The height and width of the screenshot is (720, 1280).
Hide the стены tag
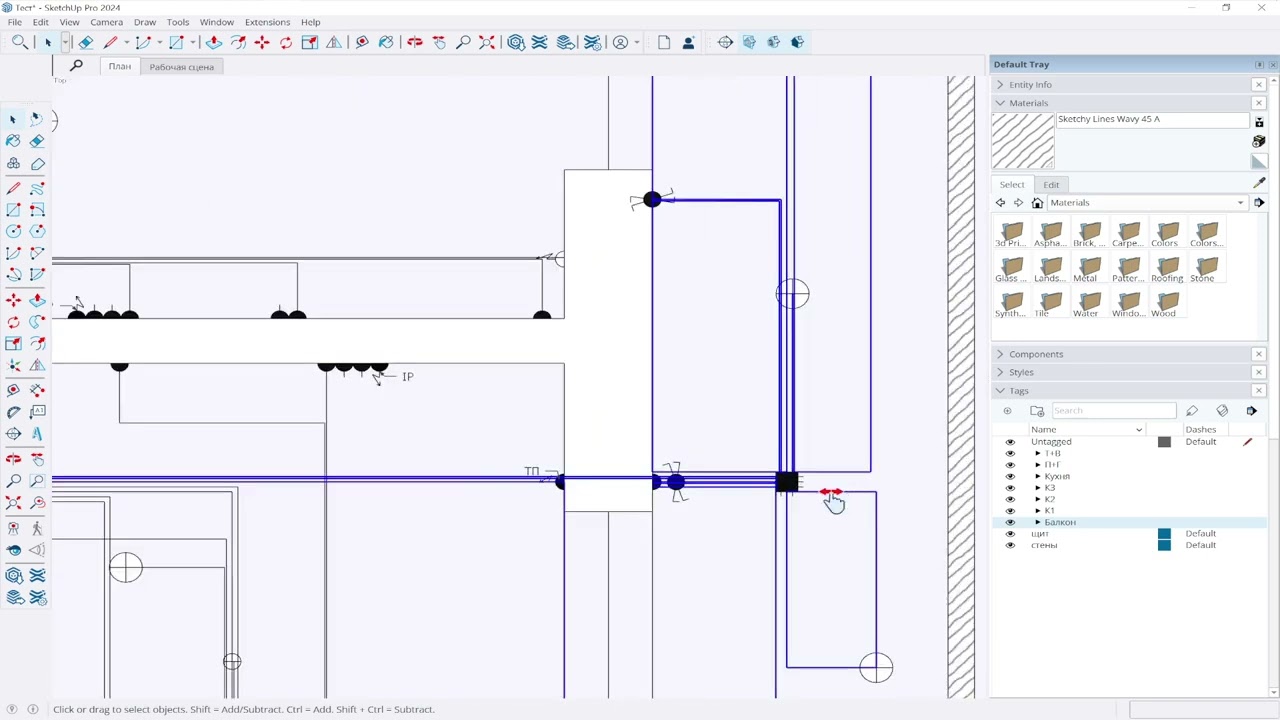[x=1010, y=545]
